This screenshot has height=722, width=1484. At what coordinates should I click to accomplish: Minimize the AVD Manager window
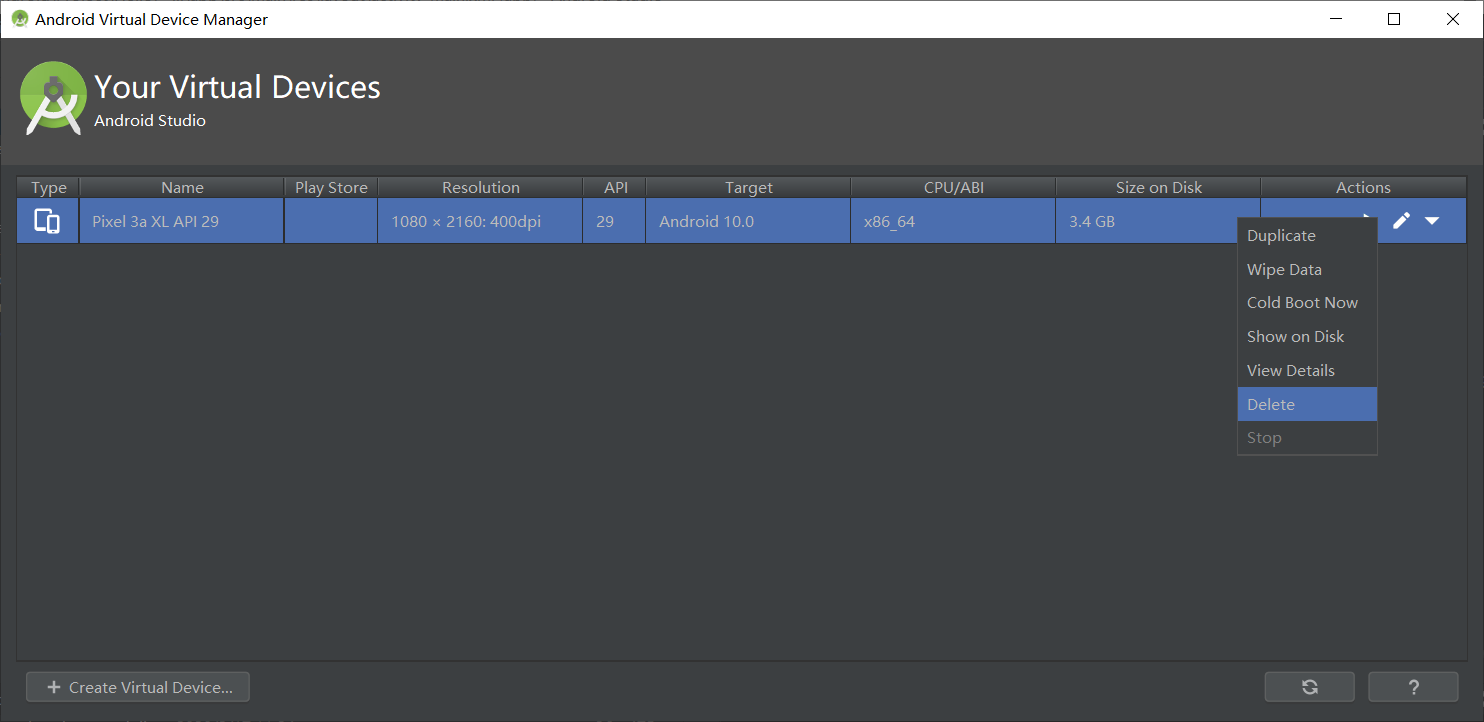[x=1338, y=19]
